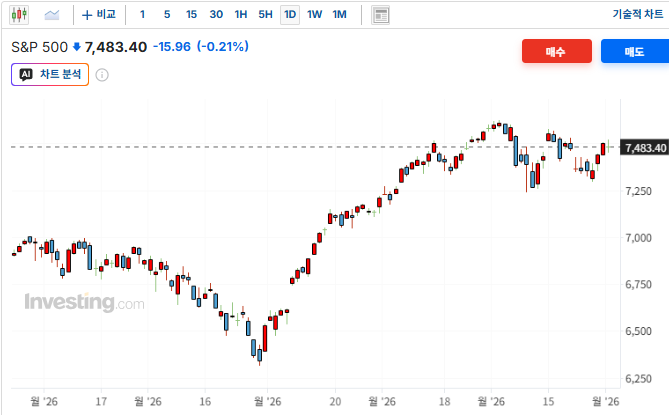Click the 7,000 price axis label
Viewport: 669px width, 415px height.
point(638,238)
